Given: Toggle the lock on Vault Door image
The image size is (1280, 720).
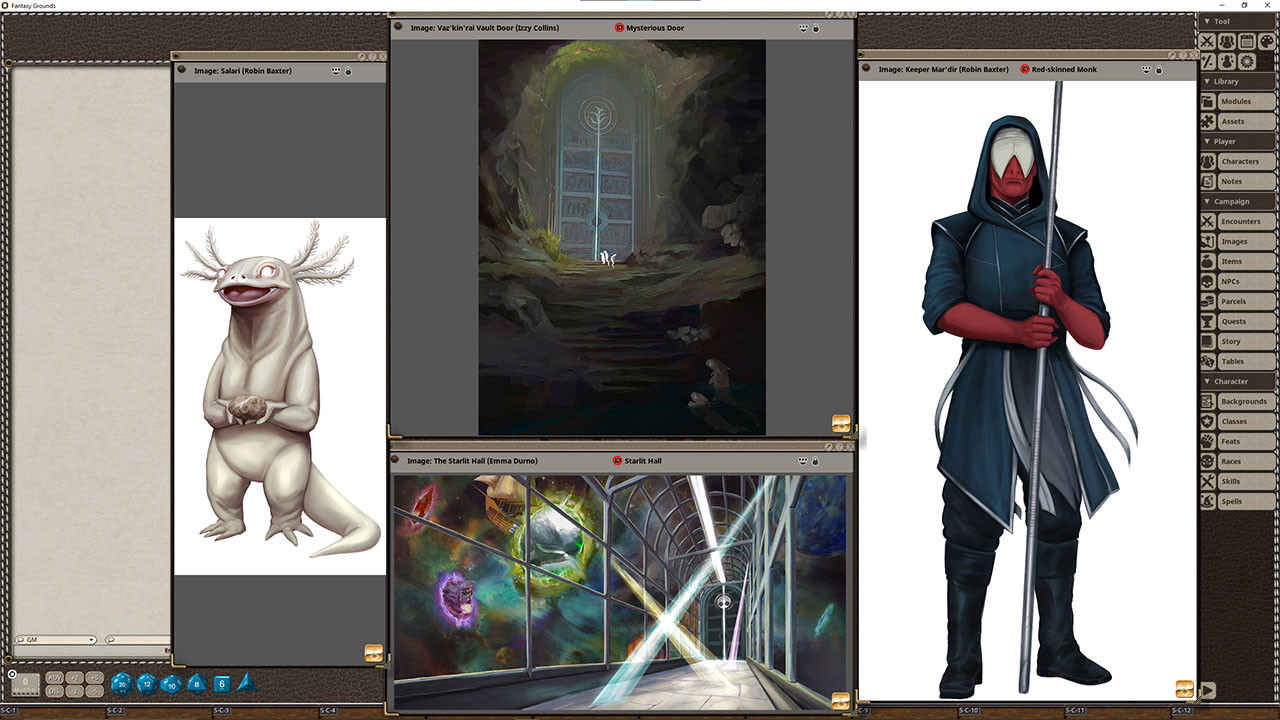Looking at the screenshot, I should (816, 28).
